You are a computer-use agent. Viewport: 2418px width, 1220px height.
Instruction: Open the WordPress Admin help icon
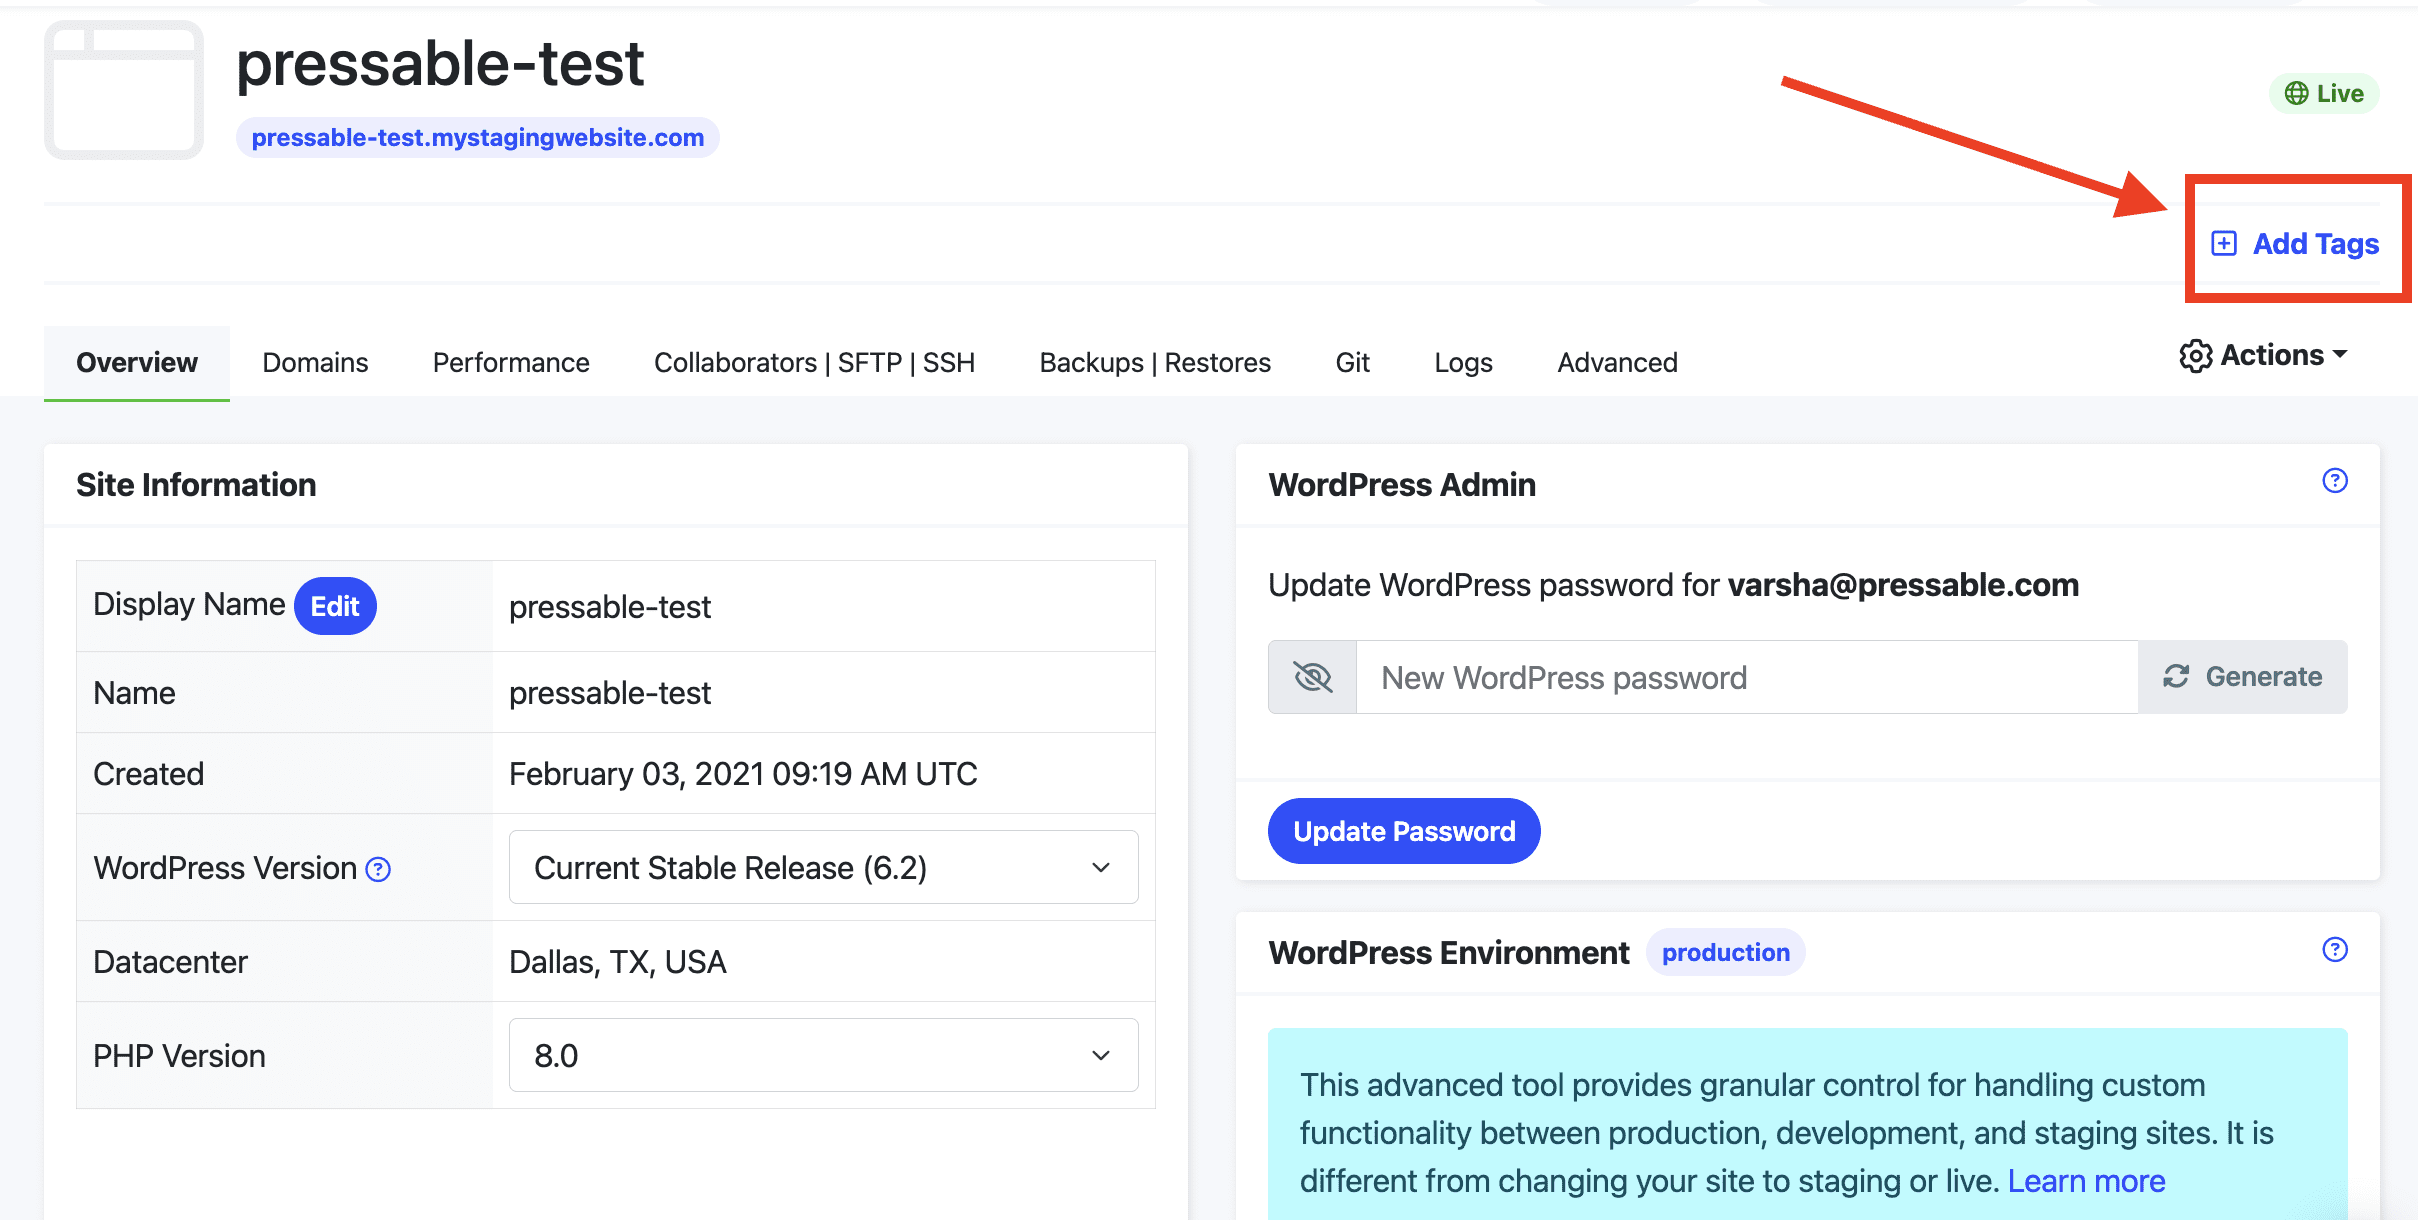[2334, 481]
